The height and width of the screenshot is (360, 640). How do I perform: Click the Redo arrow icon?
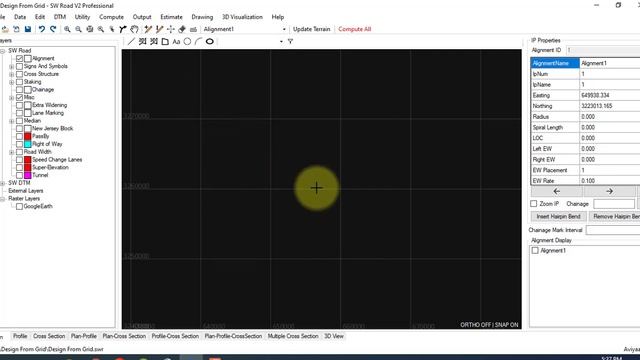(x=53, y=29)
